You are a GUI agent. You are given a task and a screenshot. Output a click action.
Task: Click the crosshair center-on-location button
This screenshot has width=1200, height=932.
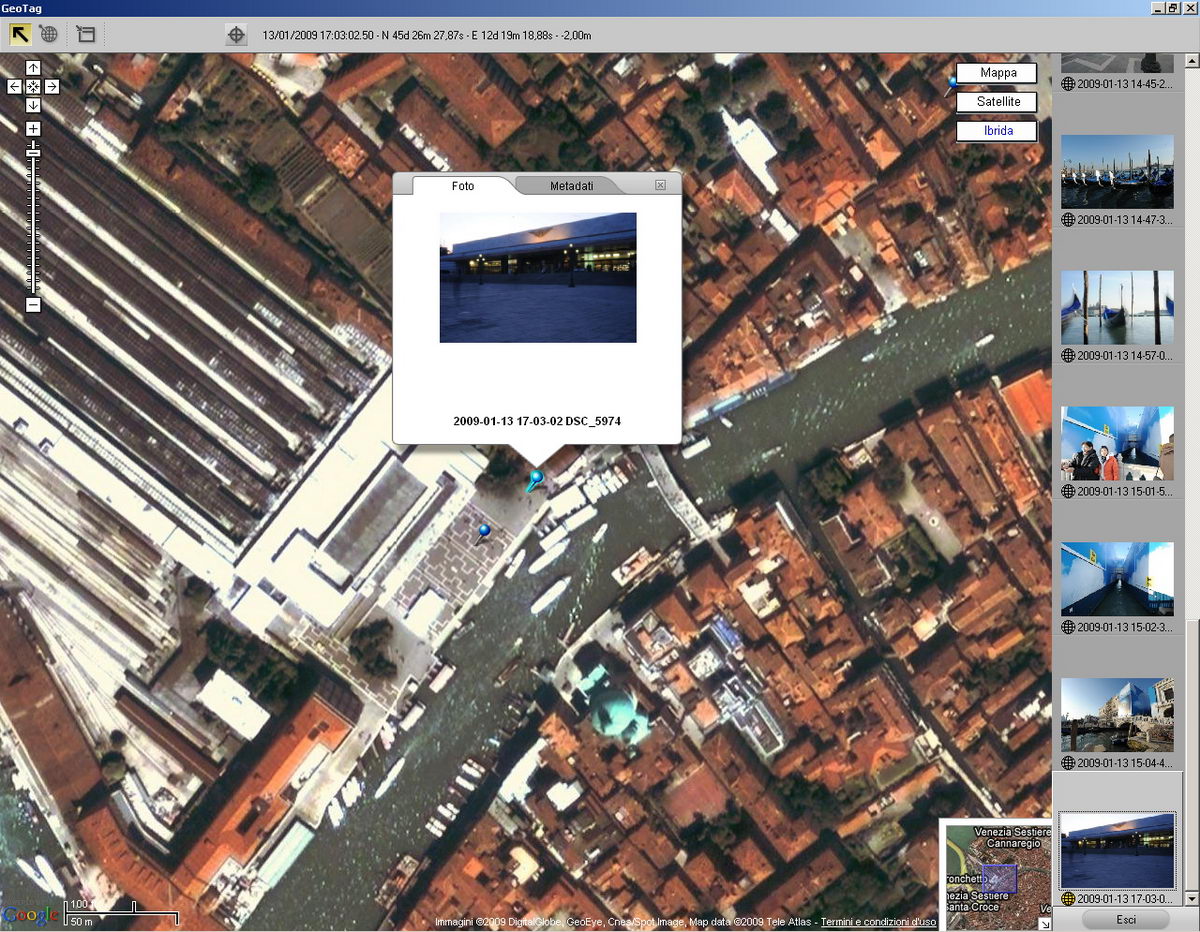[236, 35]
